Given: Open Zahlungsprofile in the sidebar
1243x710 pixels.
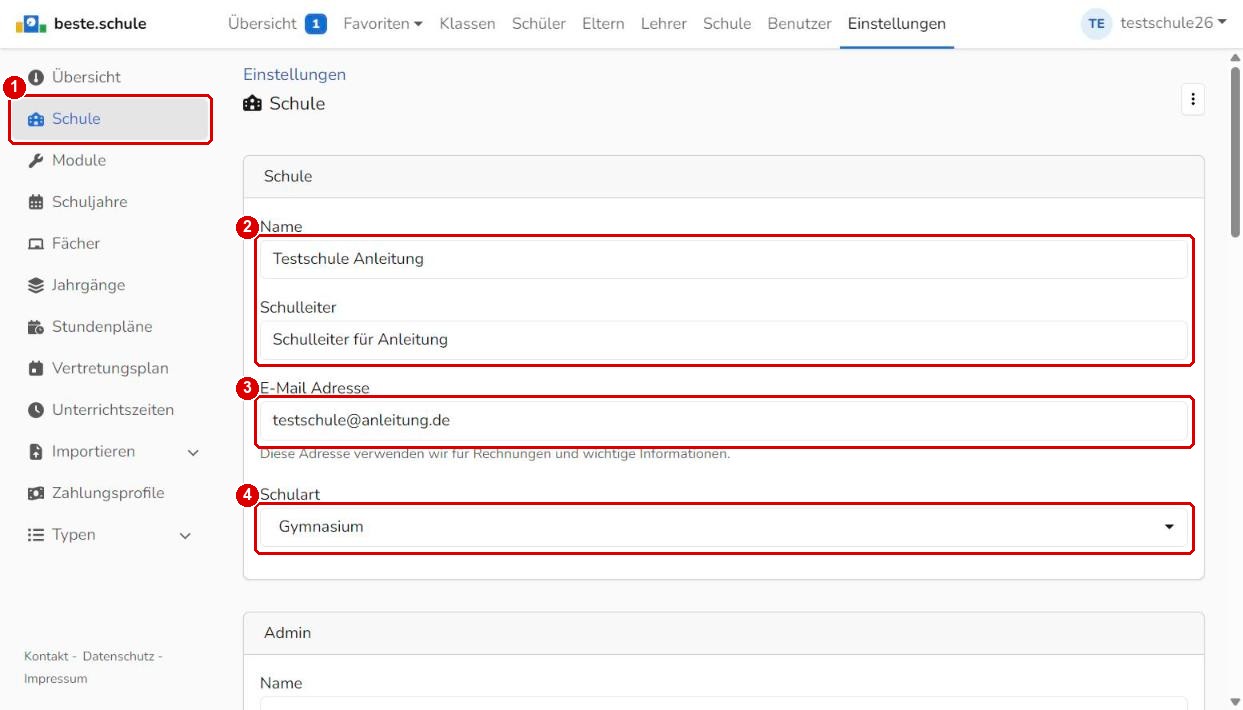Looking at the screenshot, I should [110, 493].
